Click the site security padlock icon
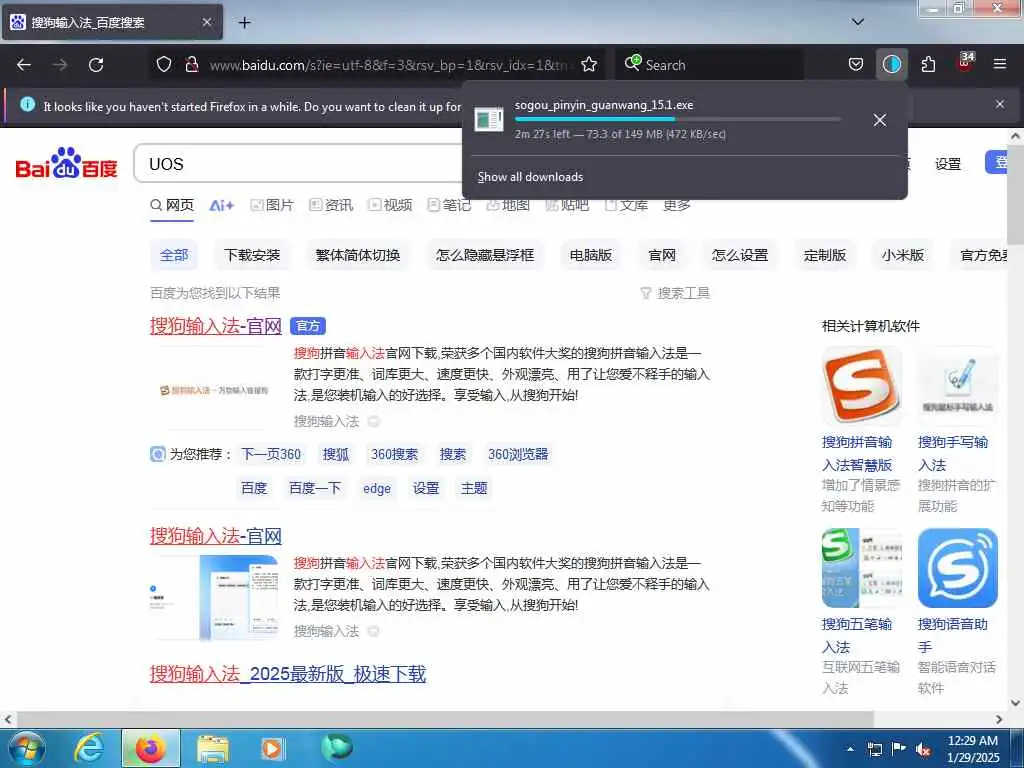Screen dimensions: 1024x768 (x=191, y=65)
